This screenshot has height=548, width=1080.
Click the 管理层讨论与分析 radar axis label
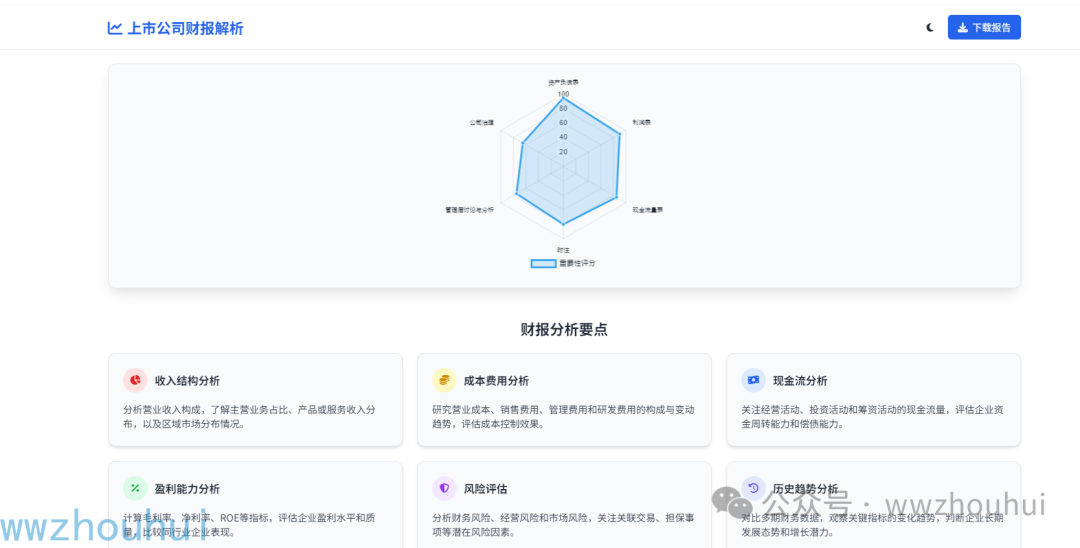tap(470, 209)
